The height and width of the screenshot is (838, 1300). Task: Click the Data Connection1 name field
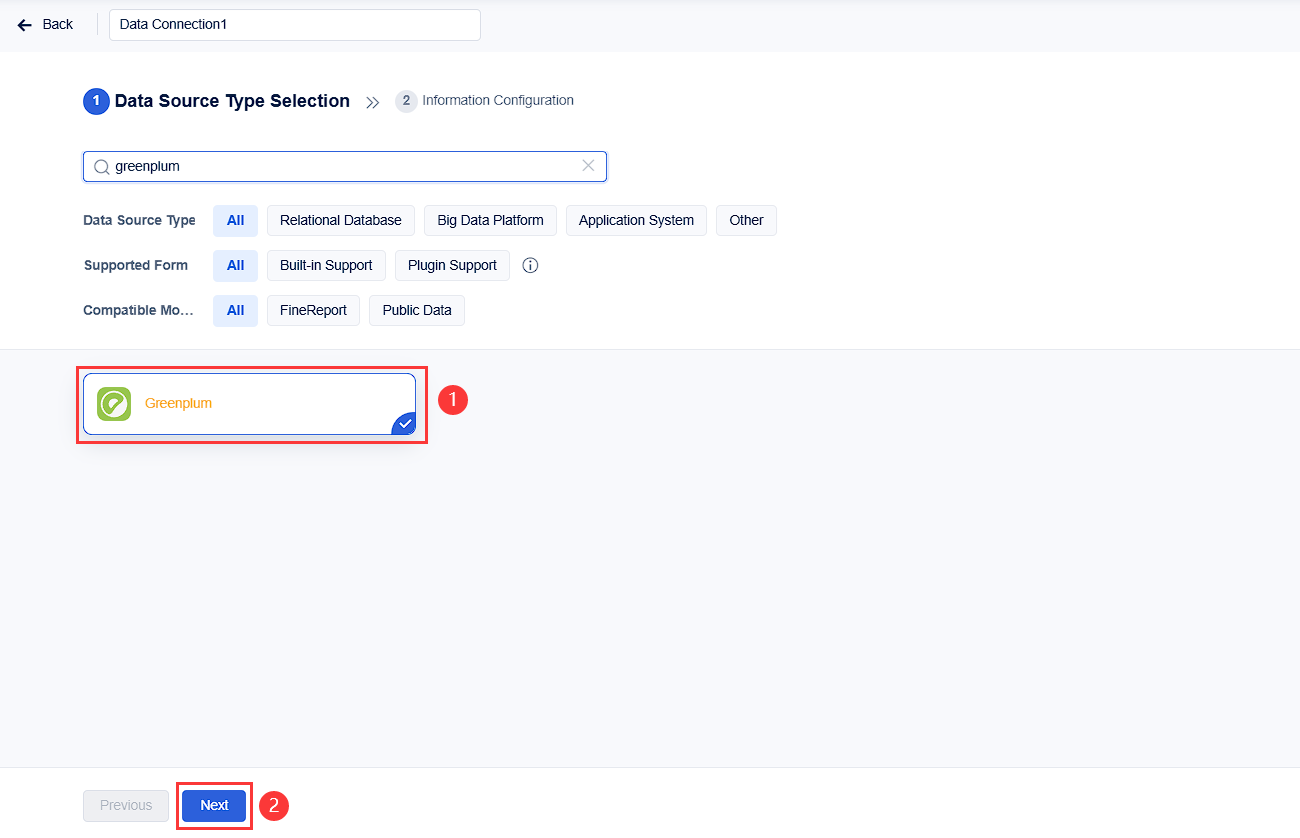coord(294,24)
